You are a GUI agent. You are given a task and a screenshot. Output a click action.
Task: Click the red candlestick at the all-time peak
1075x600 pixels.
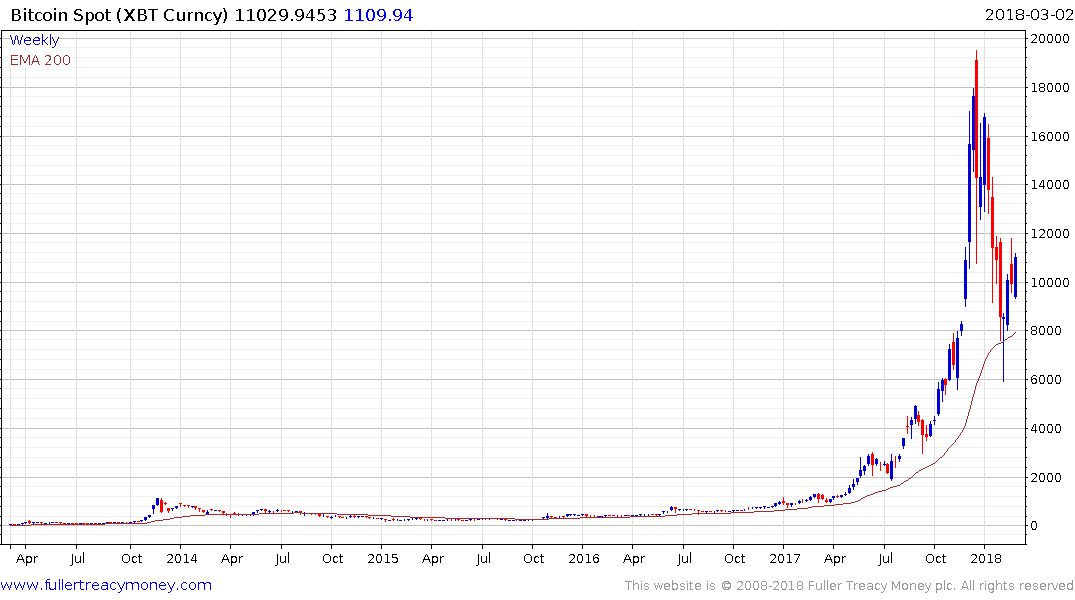click(x=976, y=110)
